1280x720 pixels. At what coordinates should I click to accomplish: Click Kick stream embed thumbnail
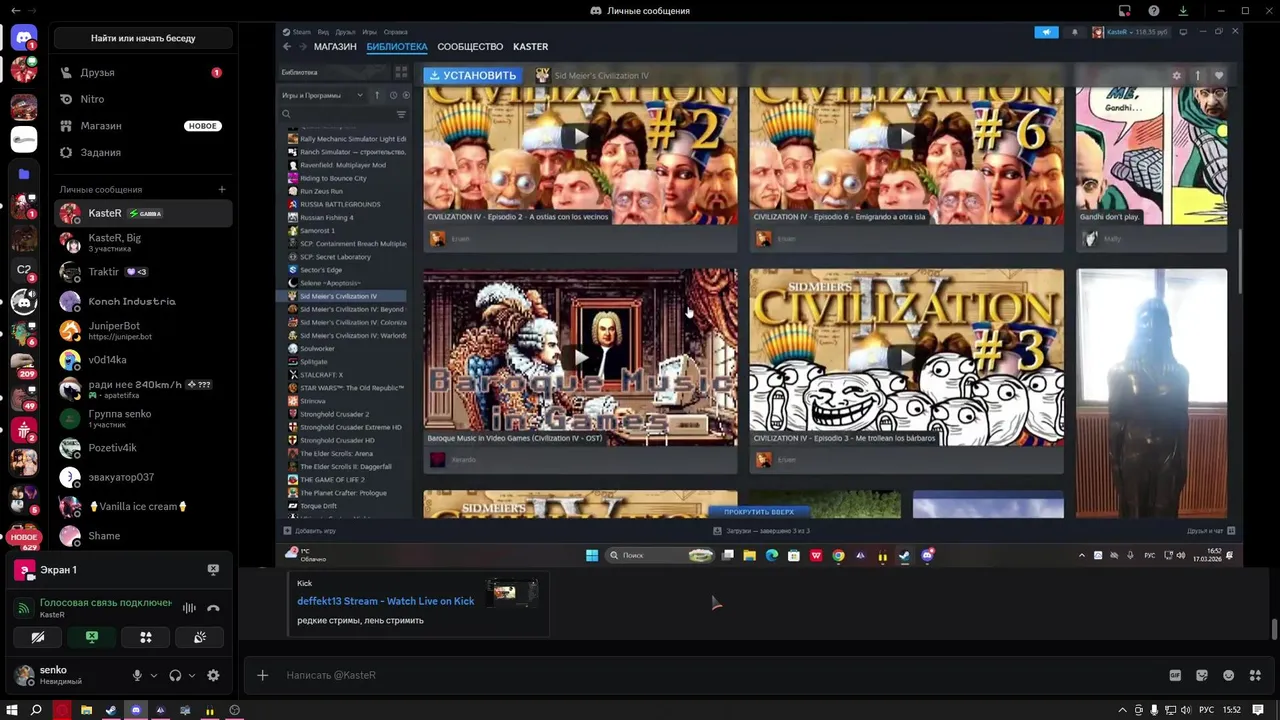tap(512, 592)
